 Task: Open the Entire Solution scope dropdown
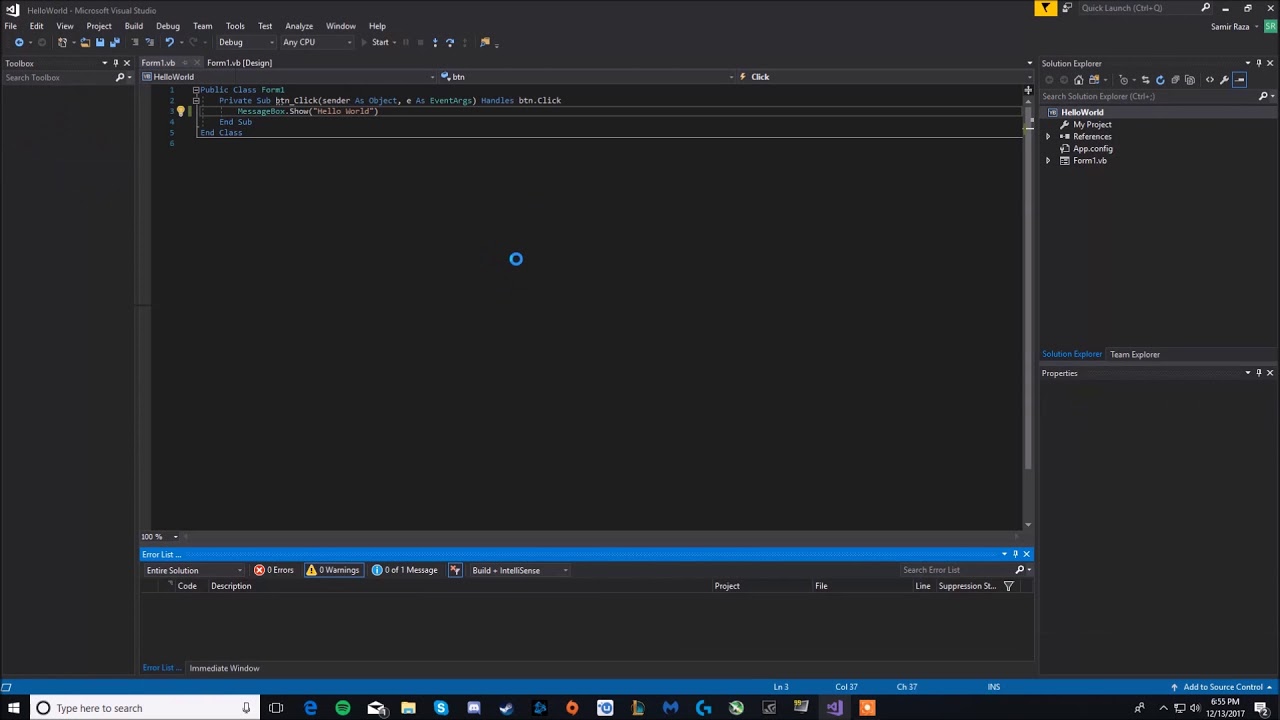[x=194, y=570]
